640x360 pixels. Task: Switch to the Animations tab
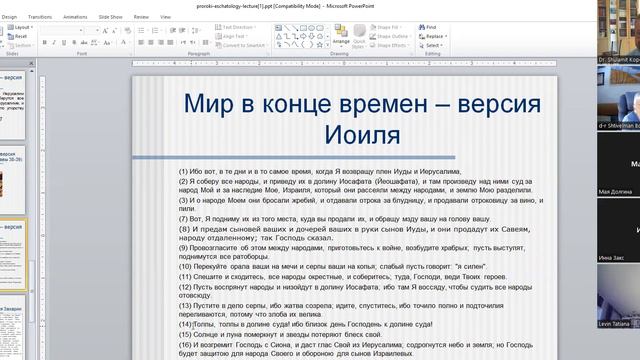click(x=75, y=17)
